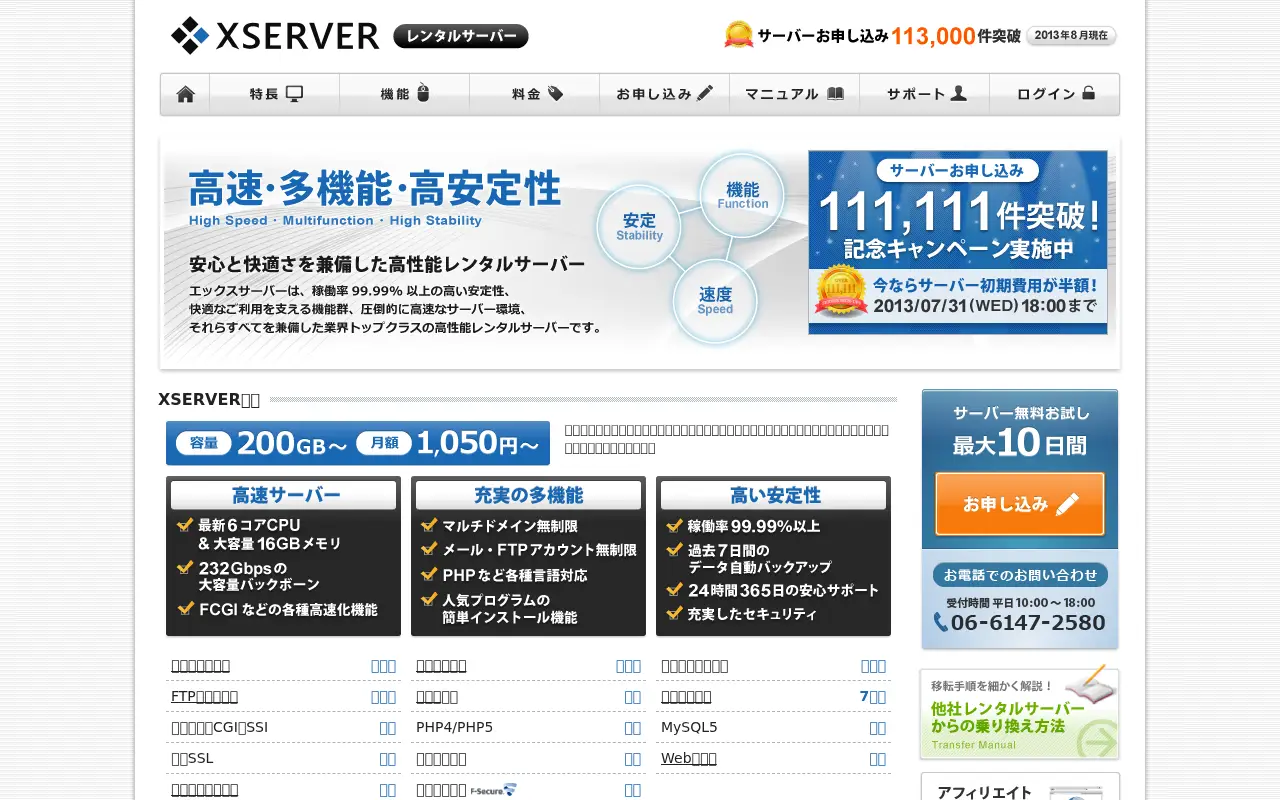Click ログイン in the navigation bar

(1055, 94)
